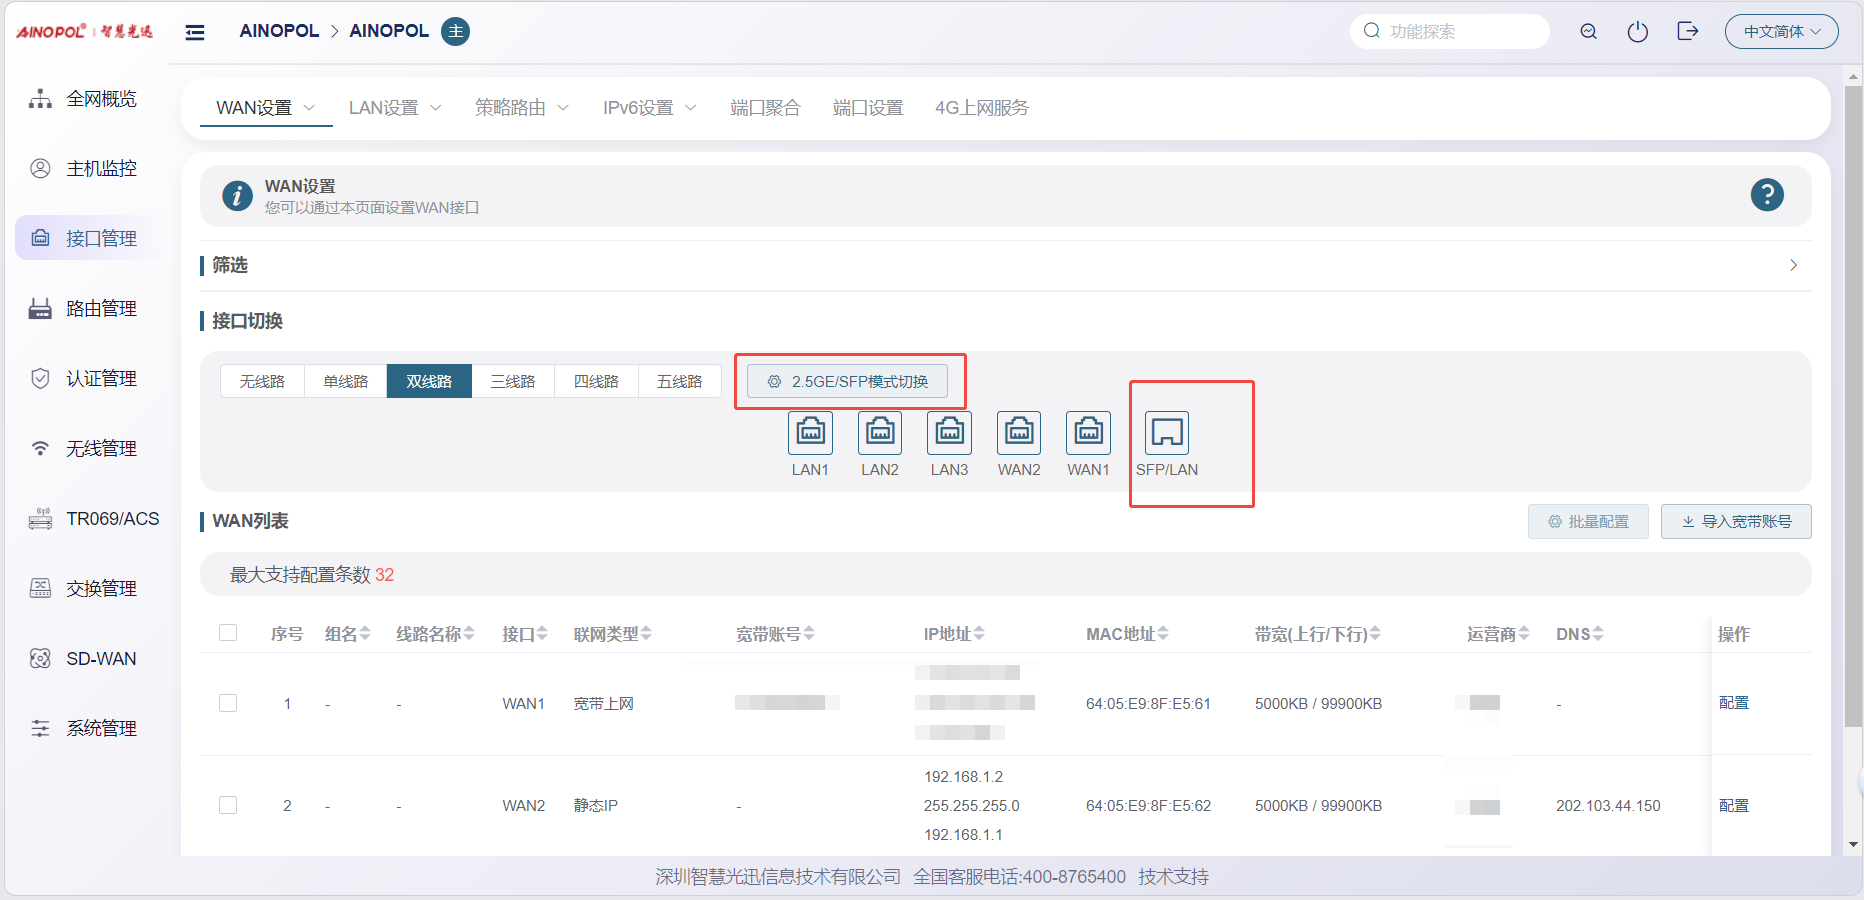The width and height of the screenshot is (1864, 900).
Task: Expand the 筛选 filter section arrow
Action: (x=1793, y=265)
